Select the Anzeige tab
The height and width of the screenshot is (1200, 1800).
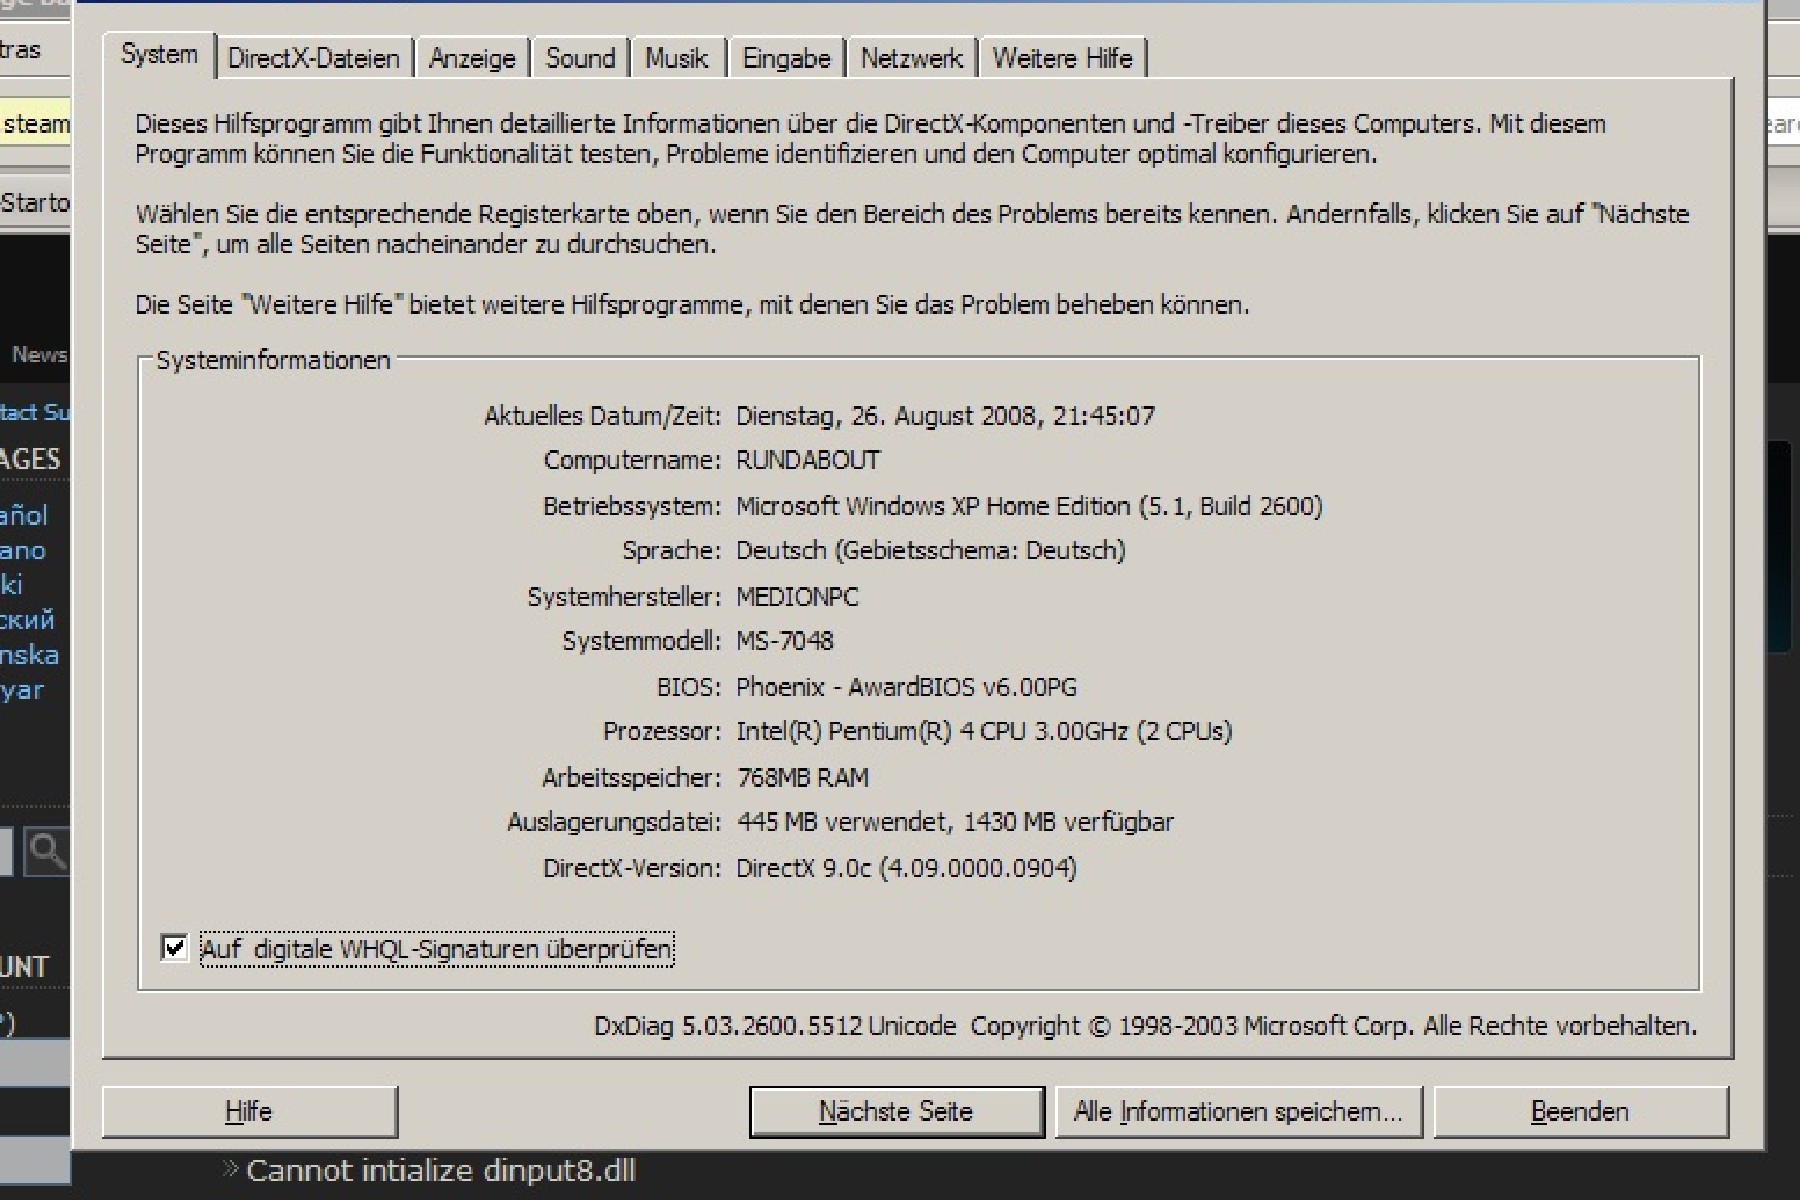472,59
